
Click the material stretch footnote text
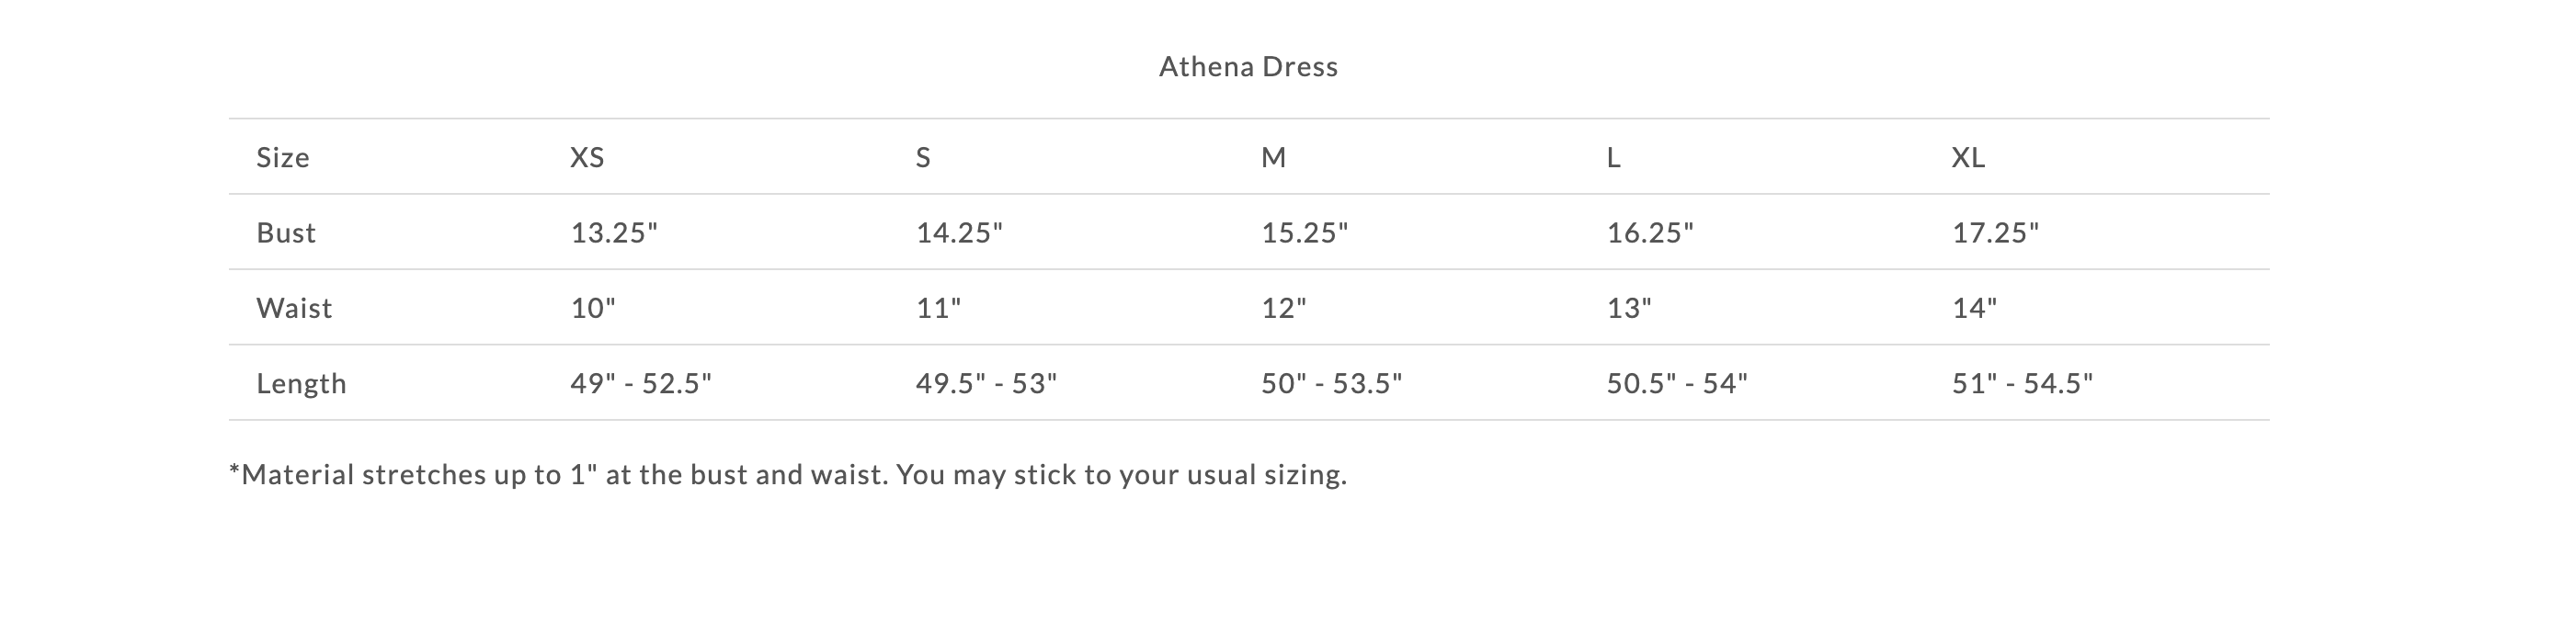coord(788,475)
